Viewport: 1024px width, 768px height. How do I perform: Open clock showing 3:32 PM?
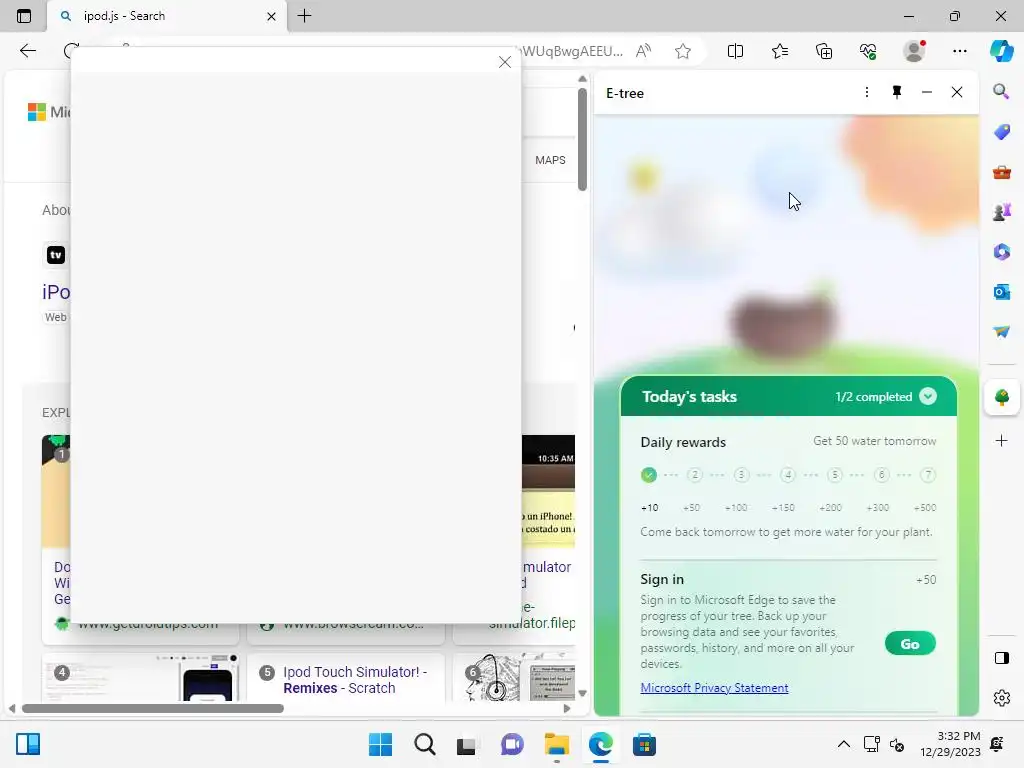tap(950, 744)
